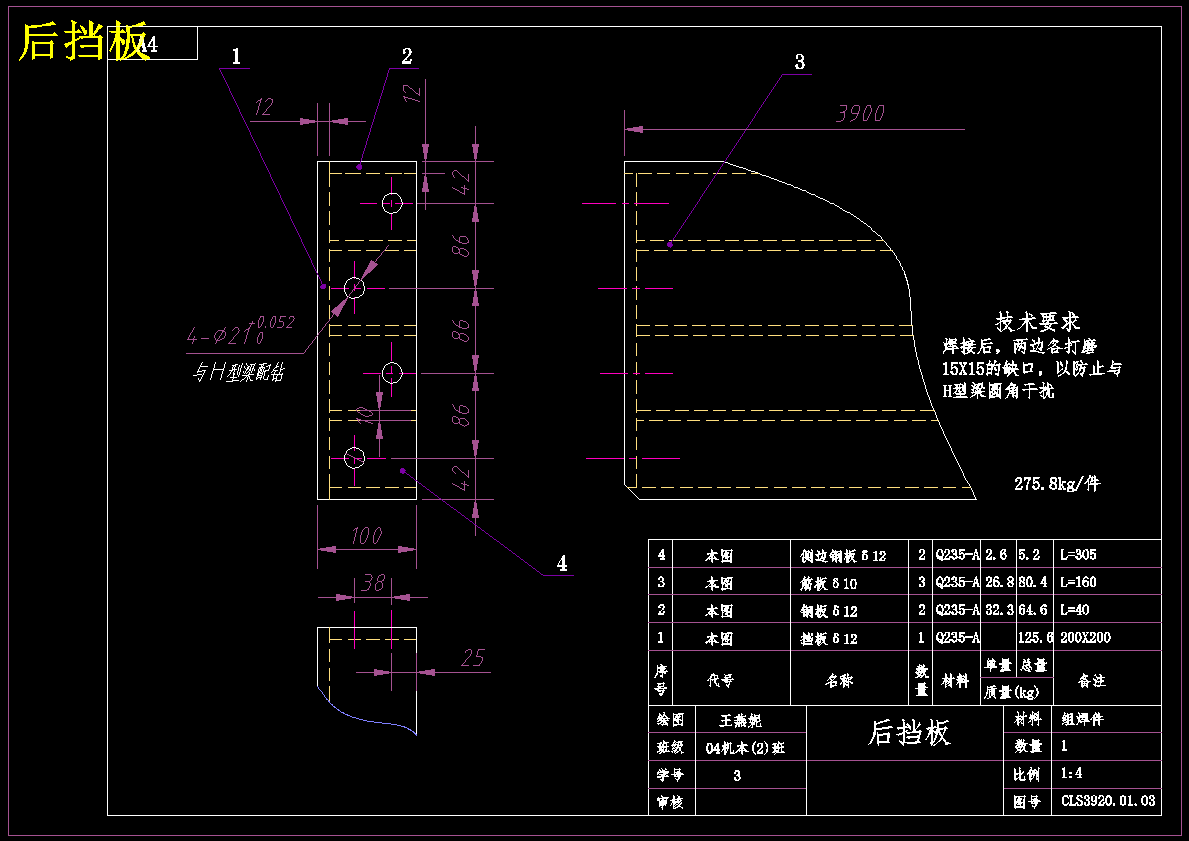Click the 学号 label
The height and width of the screenshot is (841, 1189).
[670, 775]
